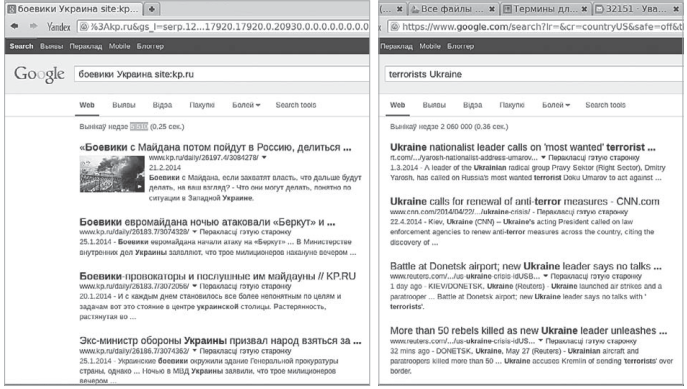Viewport: 687px width, 389px height.
Task: Expand arrow next to reuters.com idUSB result URL
Action: point(545,276)
